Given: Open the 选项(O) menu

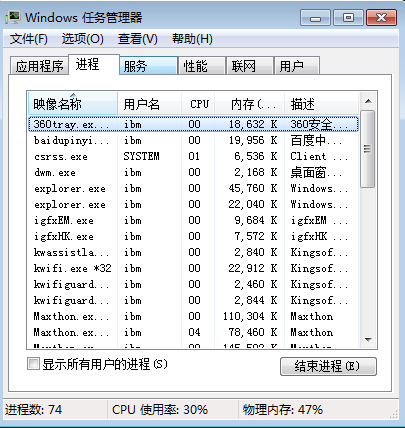Looking at the screenshot, I should click(83, 39).
